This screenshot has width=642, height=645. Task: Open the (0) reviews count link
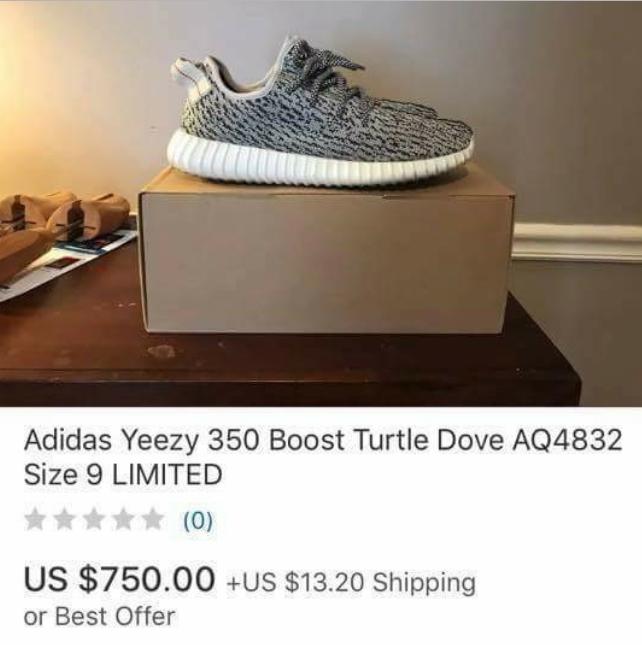click(x=198, y=520)
